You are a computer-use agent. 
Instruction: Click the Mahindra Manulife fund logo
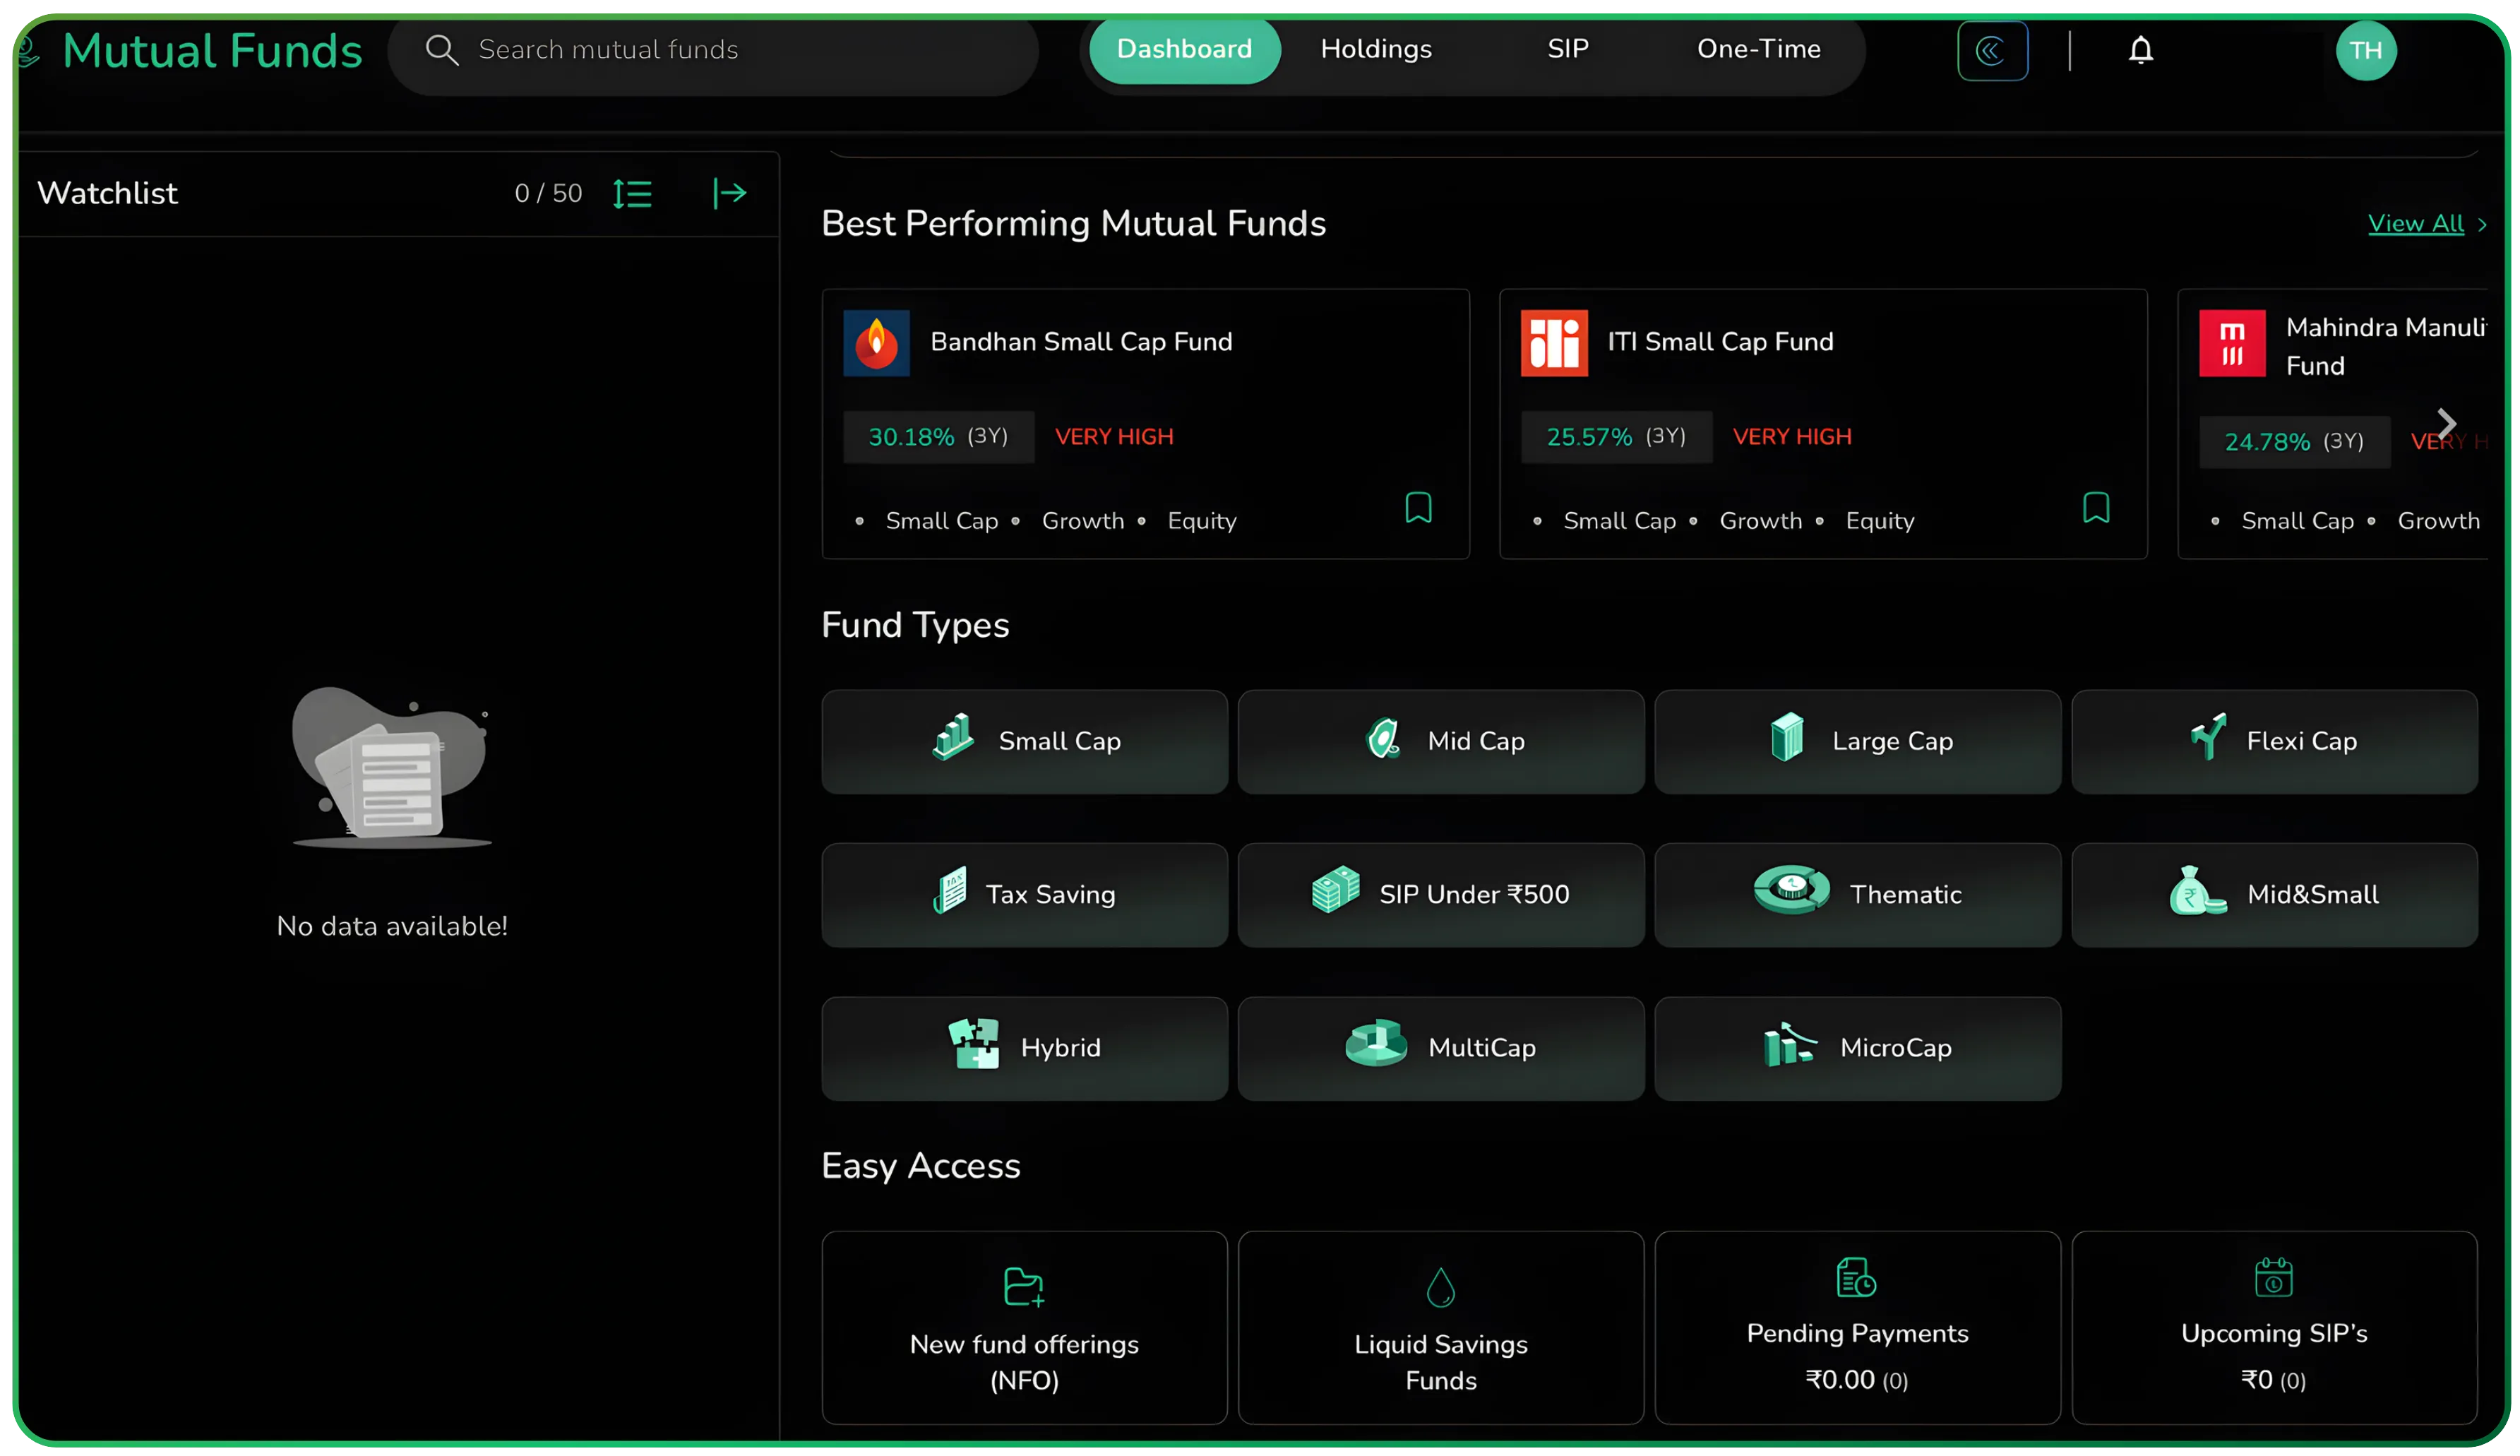point(2232,343)
